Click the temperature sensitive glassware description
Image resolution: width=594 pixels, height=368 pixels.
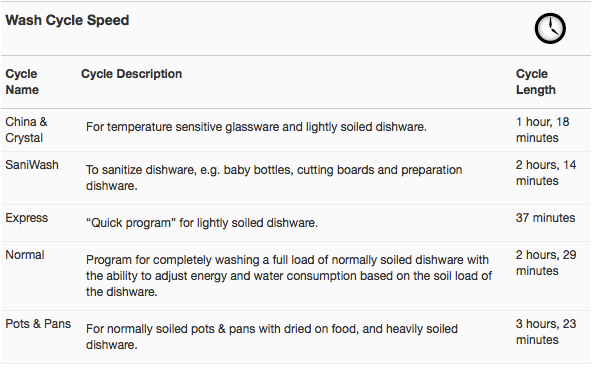tap(256, 127)
